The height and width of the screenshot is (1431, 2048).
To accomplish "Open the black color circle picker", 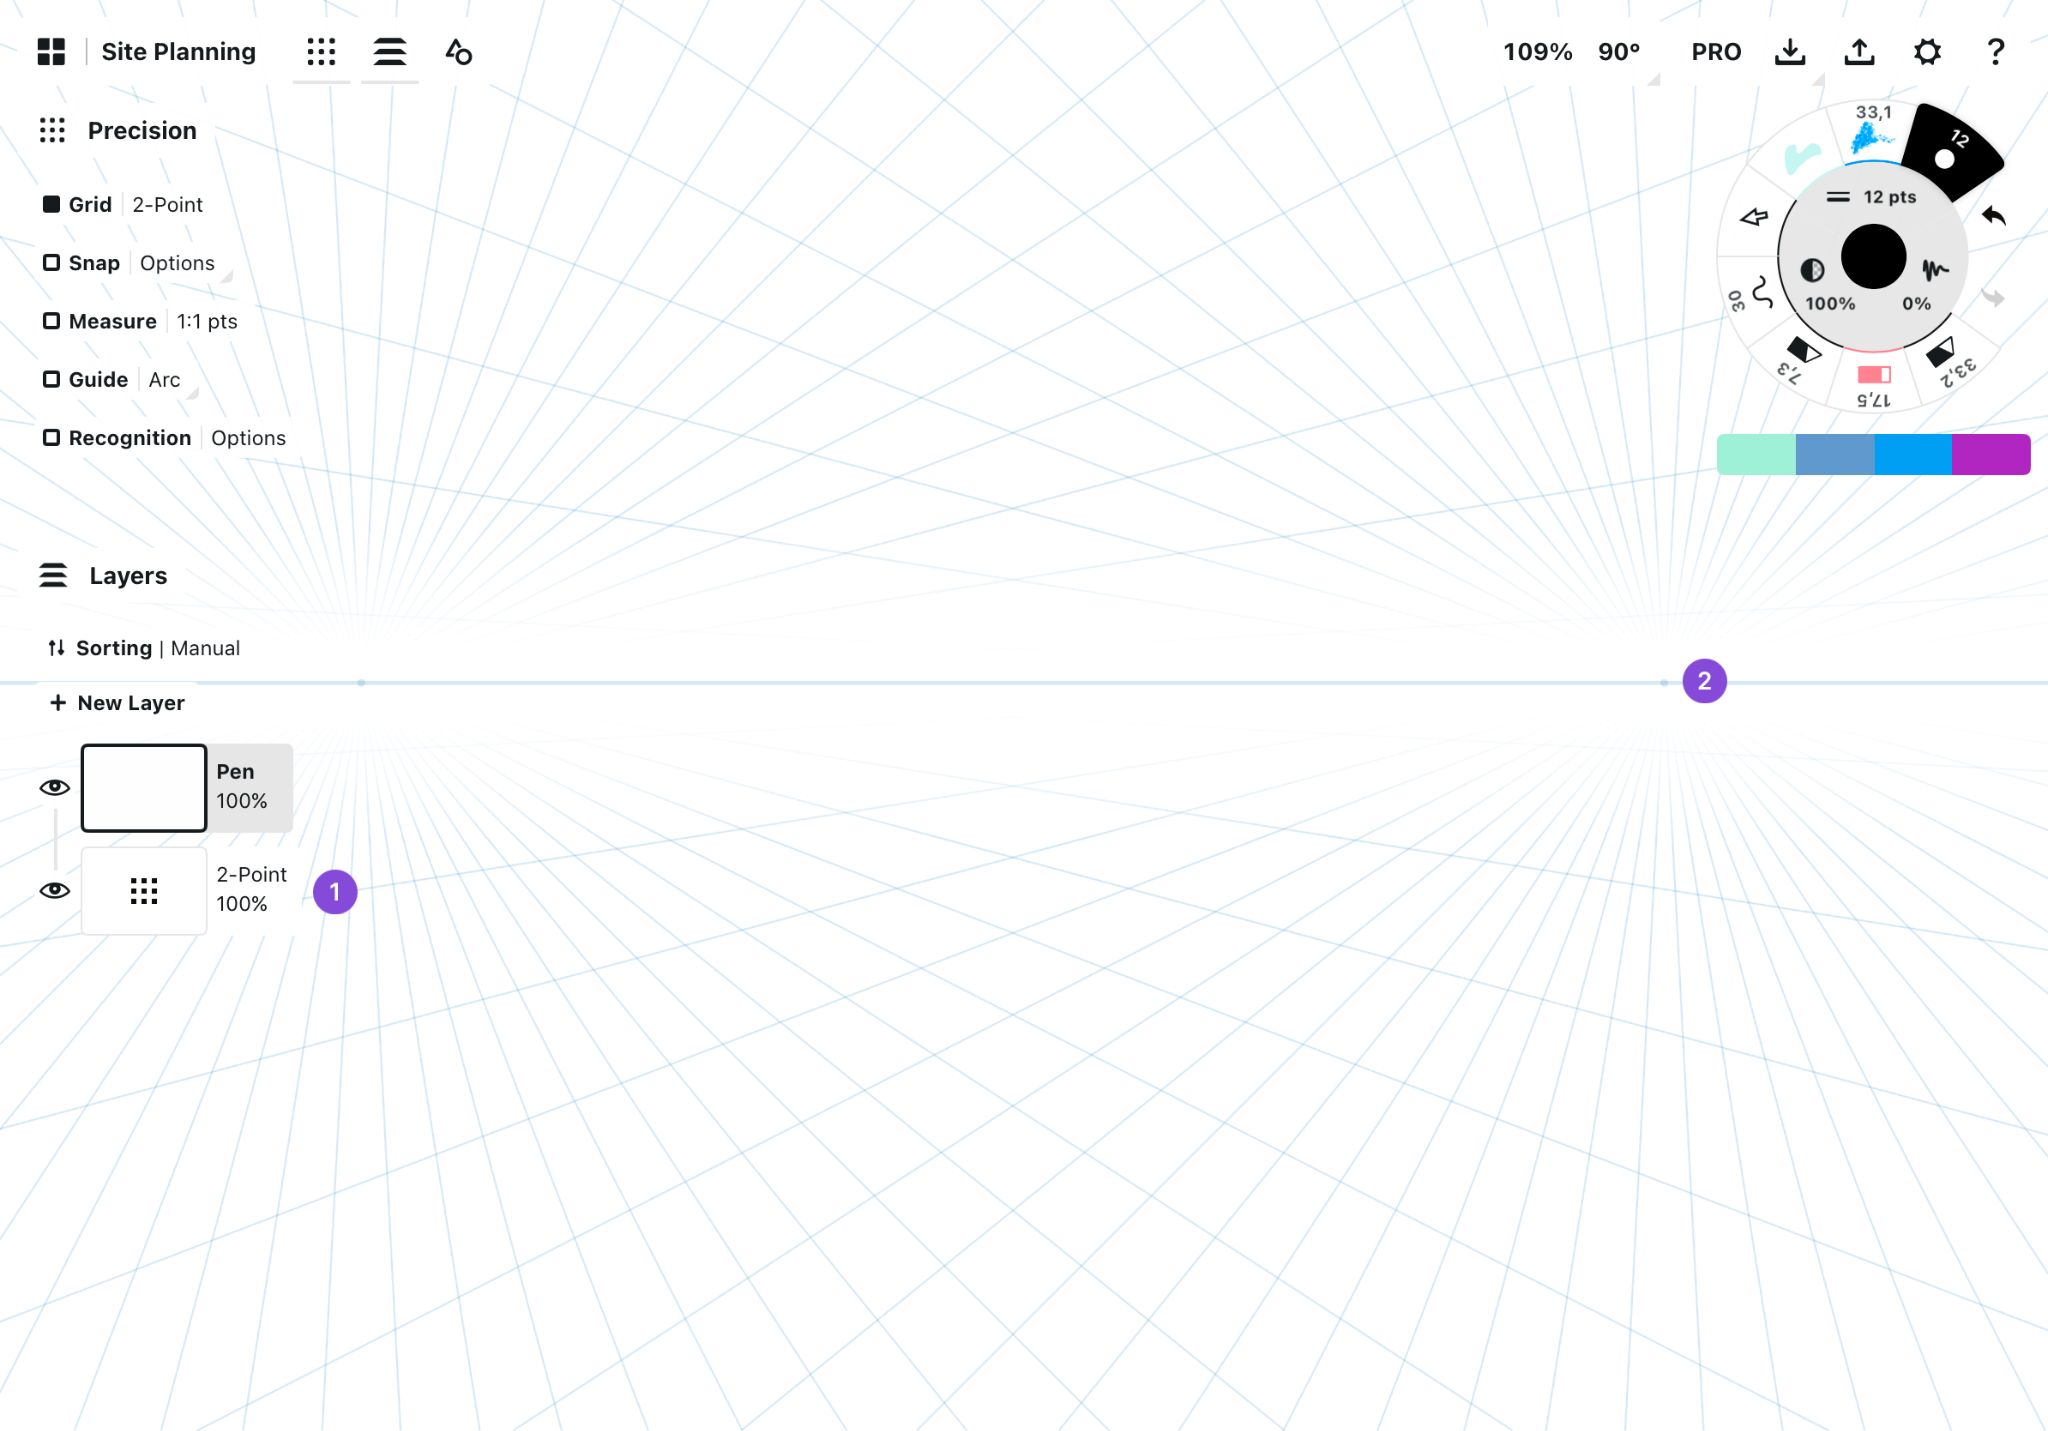I will 1873,256.
